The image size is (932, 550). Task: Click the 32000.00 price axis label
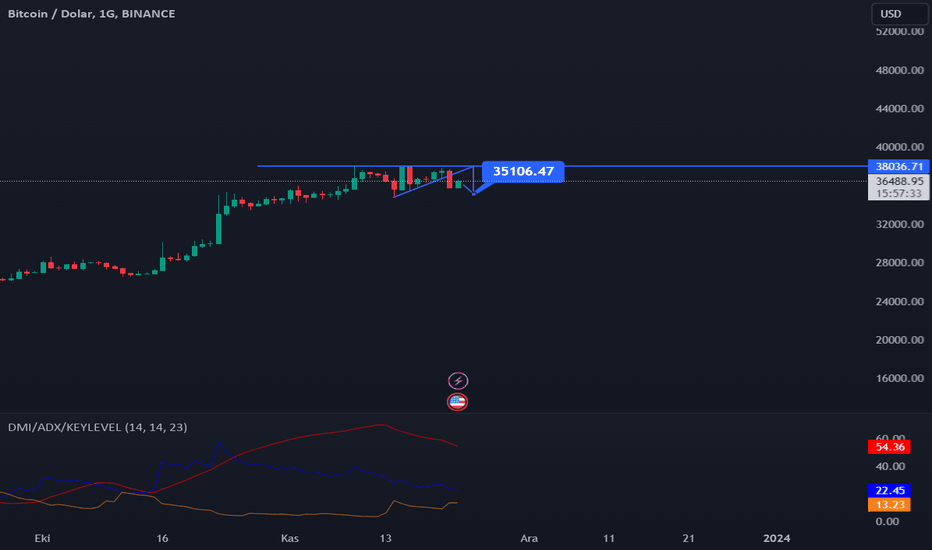(899, 224)
